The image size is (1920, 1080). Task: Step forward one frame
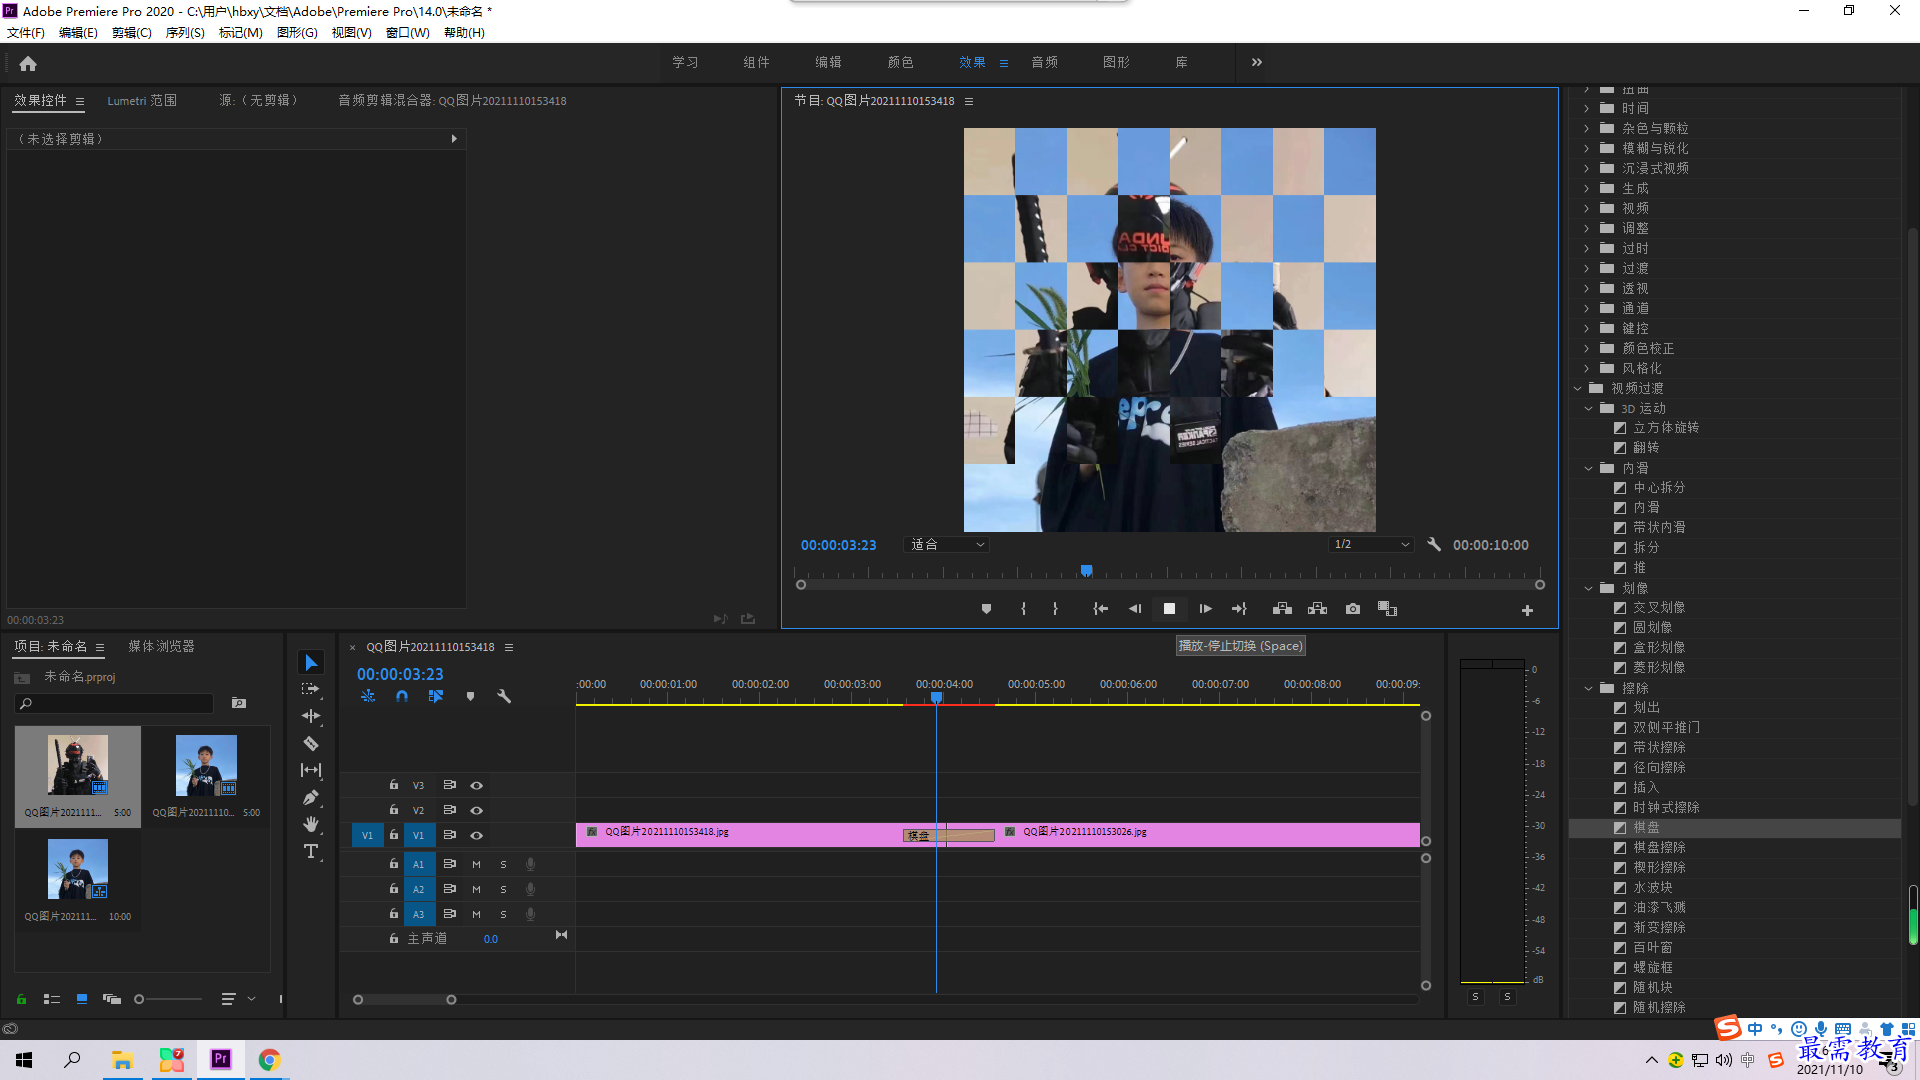[1205, 609]
